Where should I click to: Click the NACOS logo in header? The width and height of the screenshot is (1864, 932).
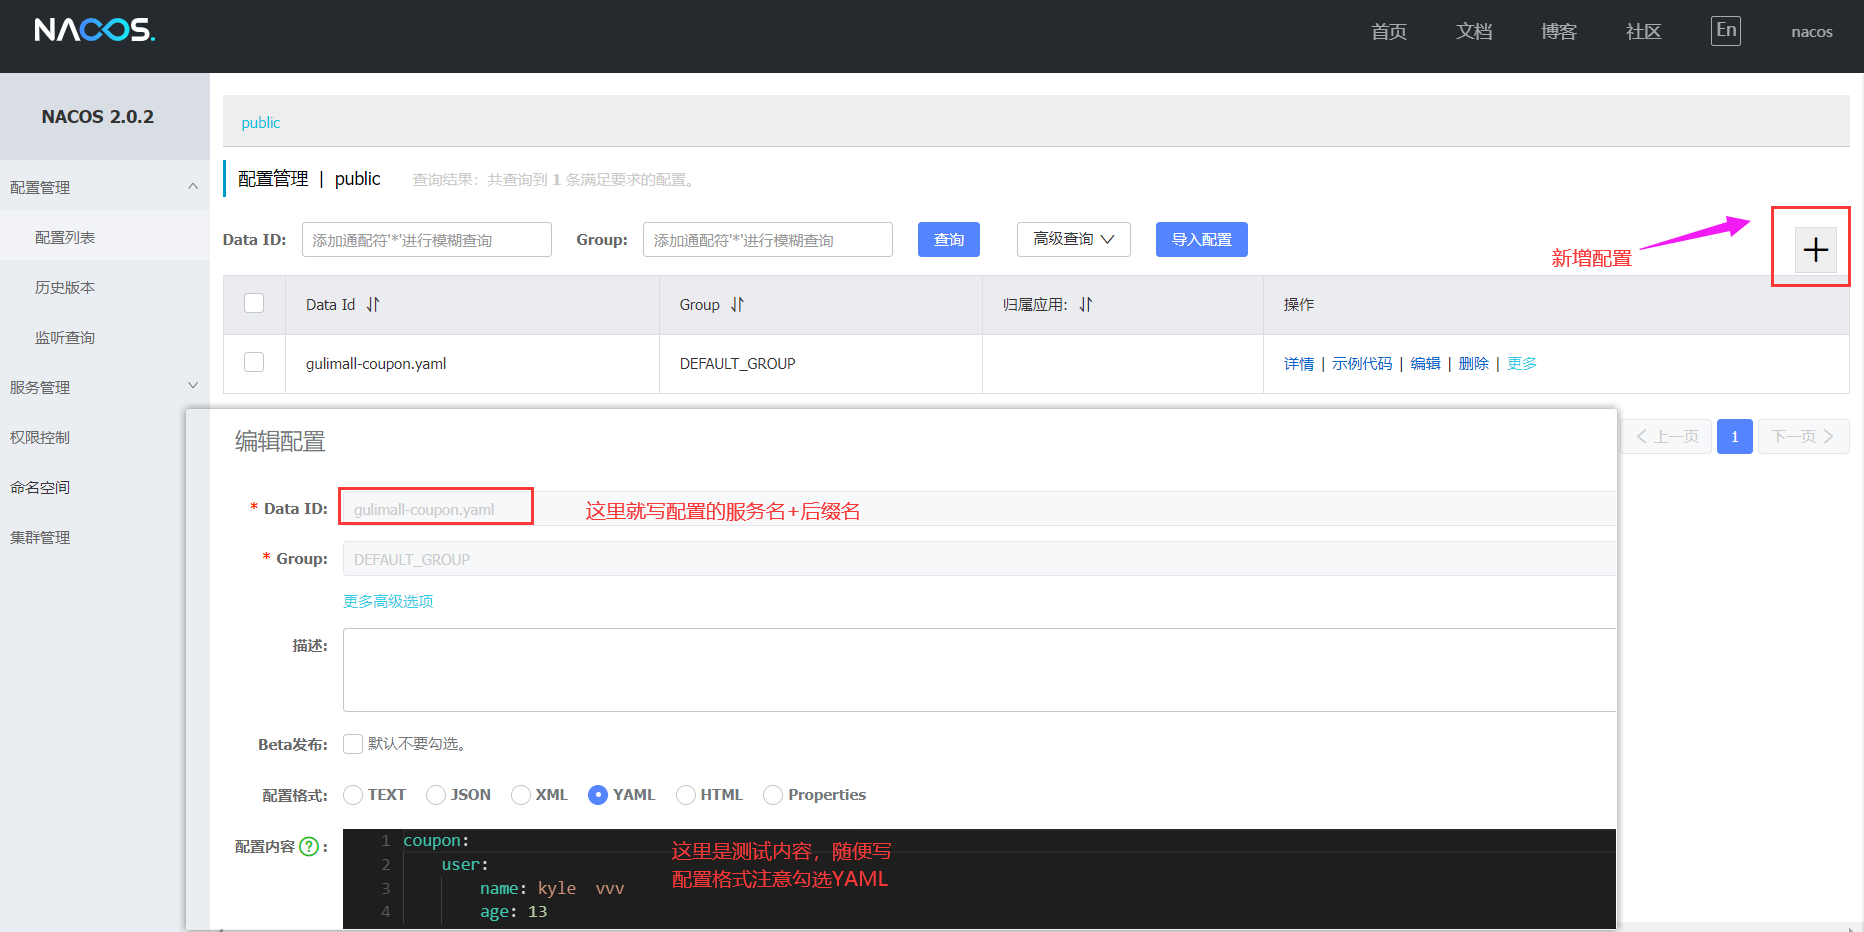(x=95, y=31)
